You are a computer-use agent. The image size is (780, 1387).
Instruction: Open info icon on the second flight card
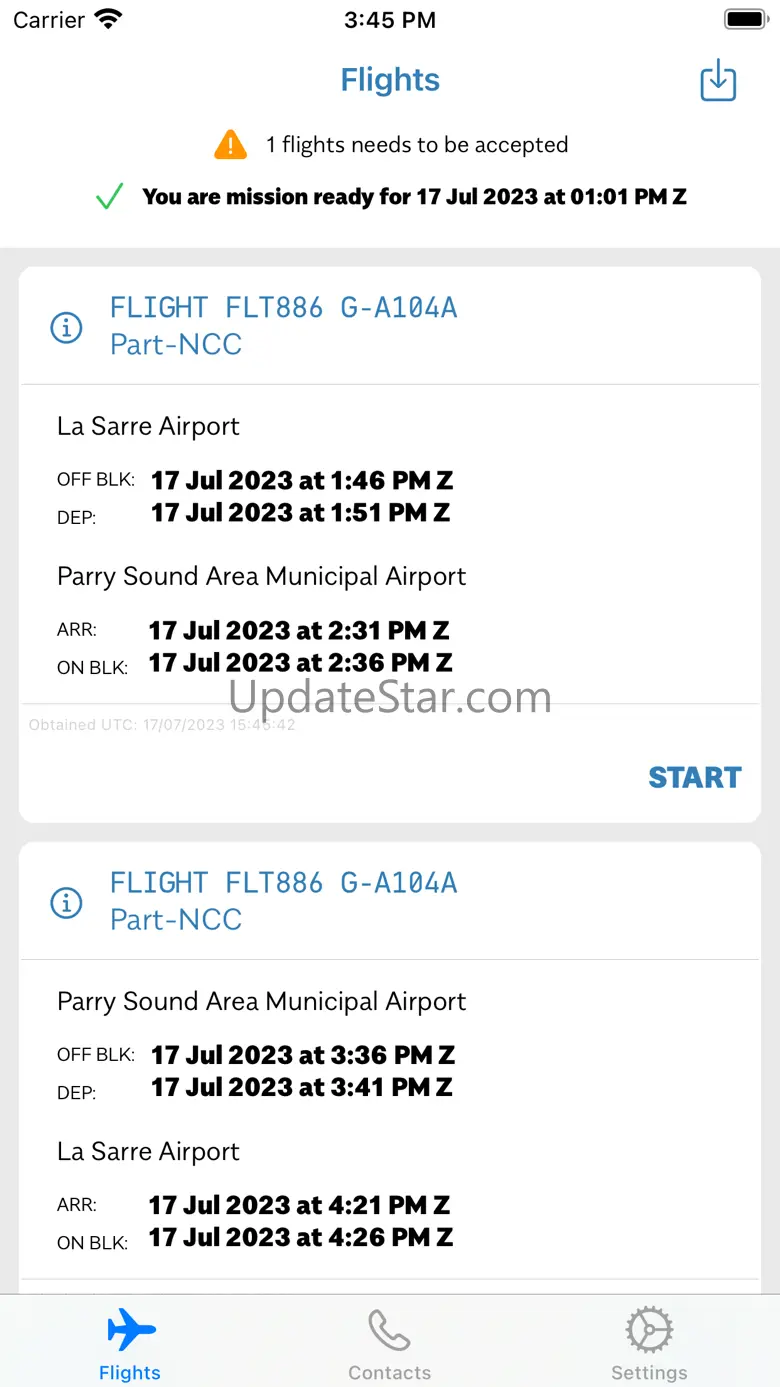click(66, 902)
